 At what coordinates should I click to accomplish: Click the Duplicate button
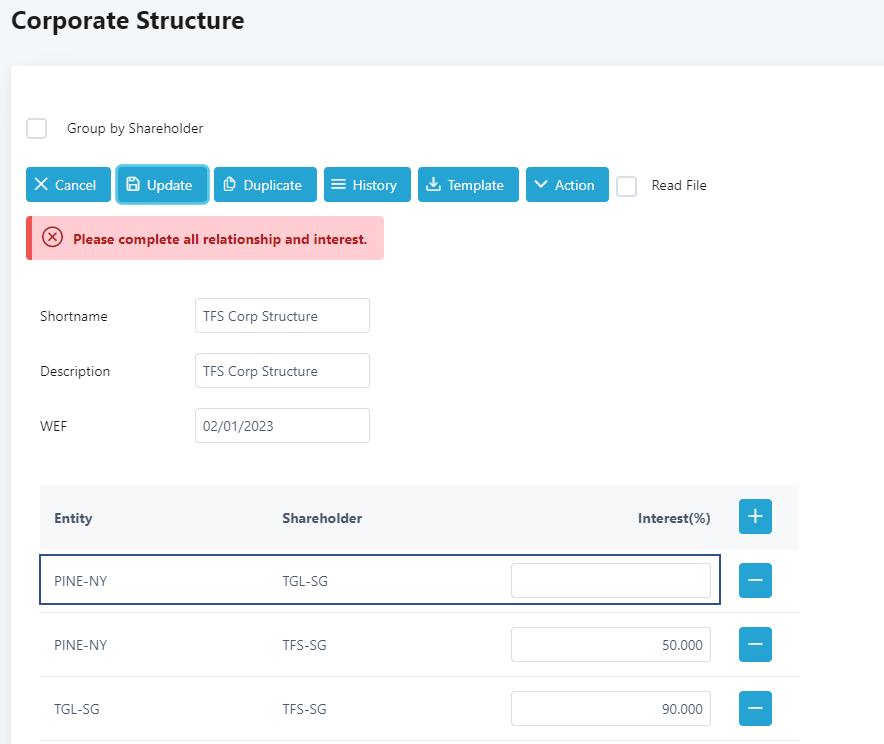(x=265, y=185)
